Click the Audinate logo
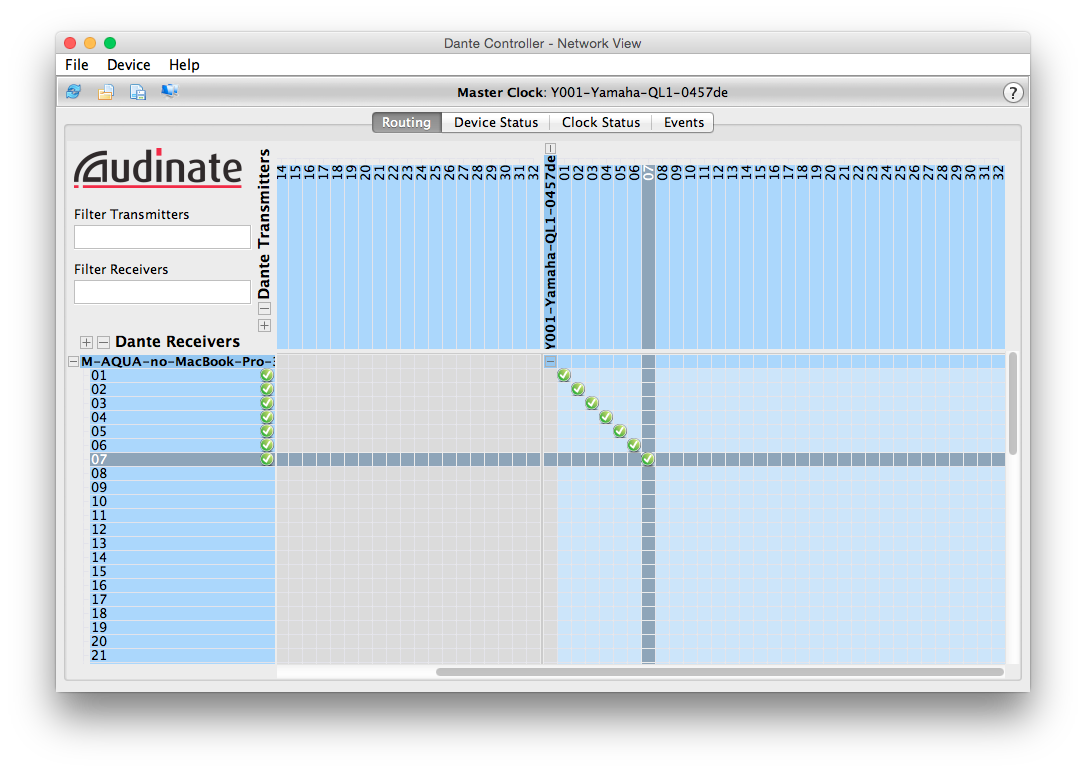 pyautogui.click(x=158, y=168)
